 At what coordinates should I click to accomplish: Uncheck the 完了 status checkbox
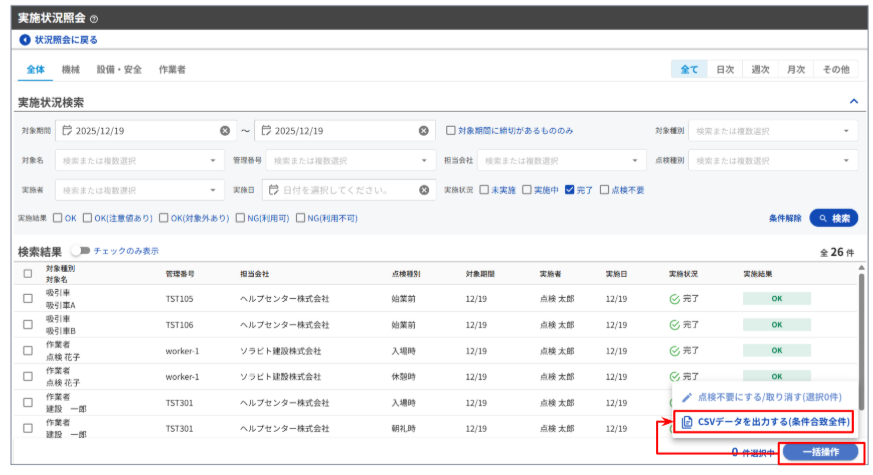tap(570, 190)
